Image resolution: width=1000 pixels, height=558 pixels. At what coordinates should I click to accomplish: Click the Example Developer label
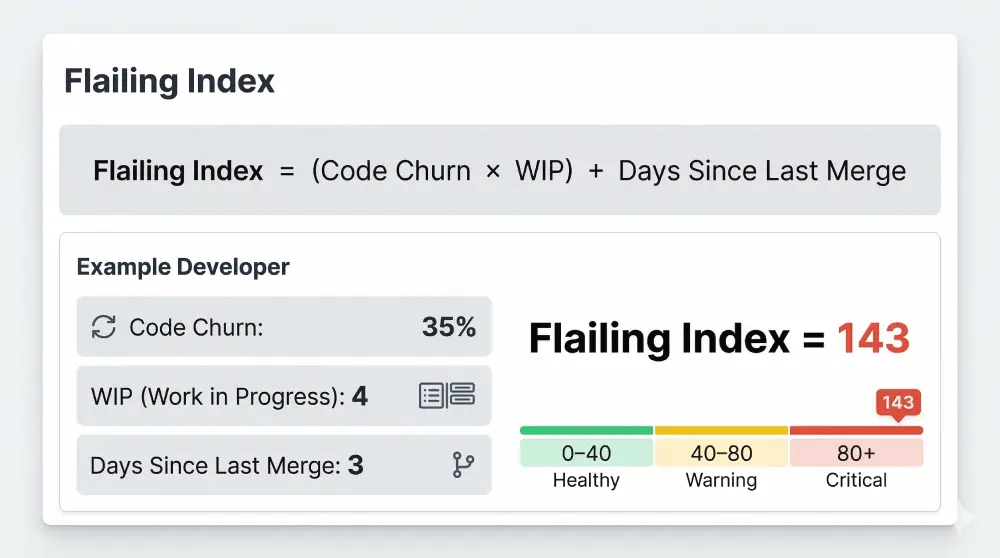pos(183,267)
